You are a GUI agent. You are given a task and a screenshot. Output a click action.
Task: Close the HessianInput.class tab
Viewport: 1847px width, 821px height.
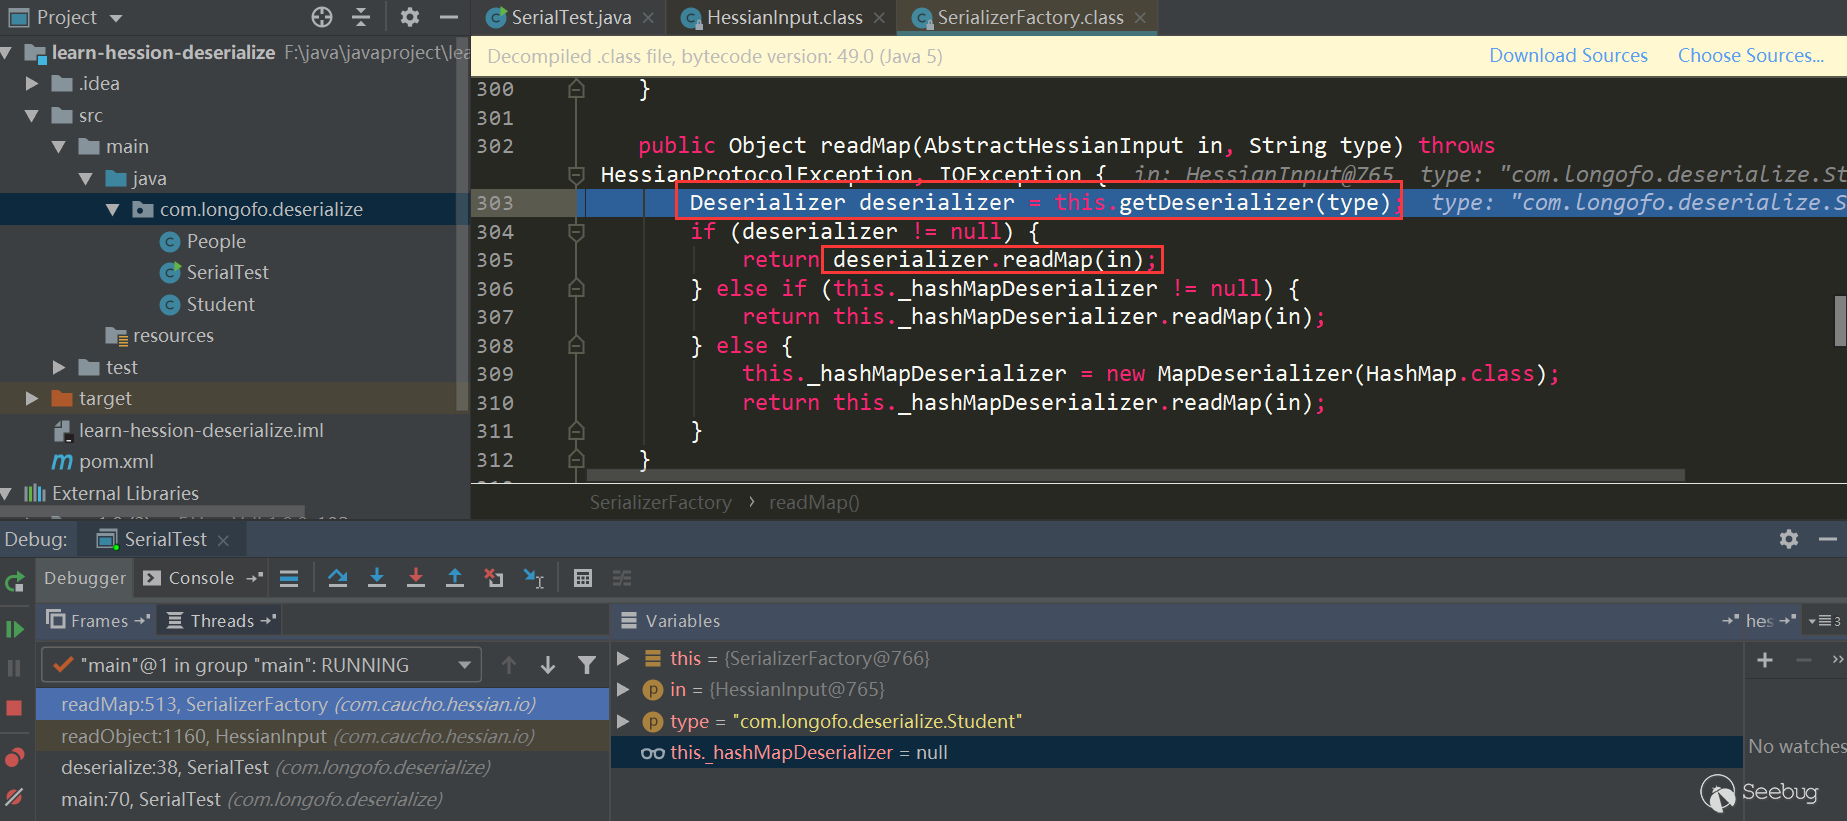[879, 18]
